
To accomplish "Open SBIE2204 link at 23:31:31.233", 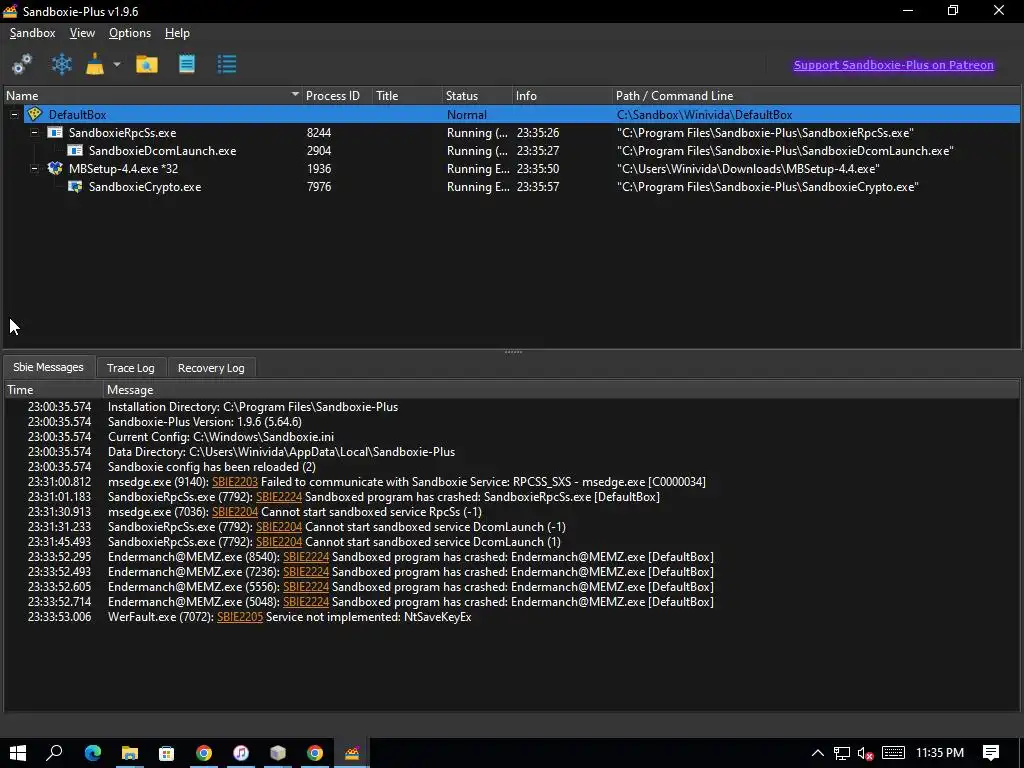I will tap(279, 527).
